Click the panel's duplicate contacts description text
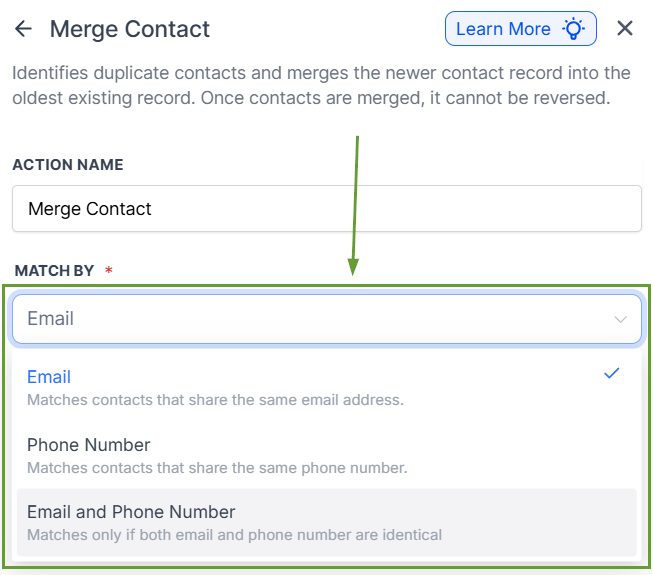This screenshot has width=653, height=575. (x=321, y=86)
